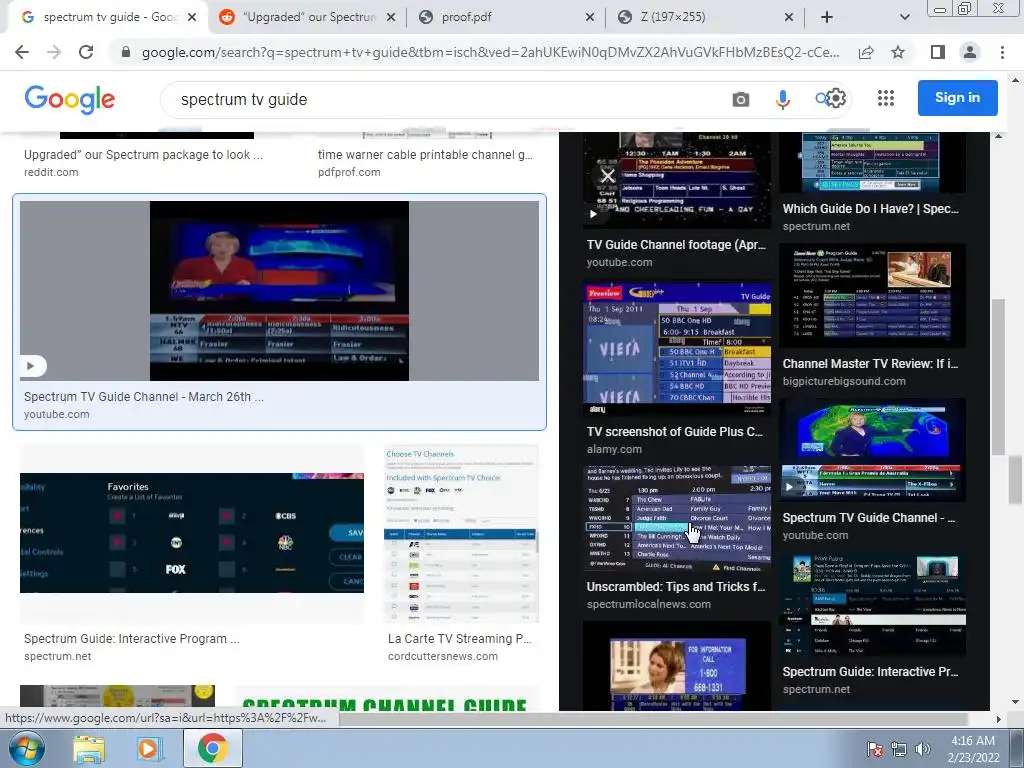Open Spectrum Guide Interactive Program favorites image
1024x768 pixels.
[x=192, y=532]
